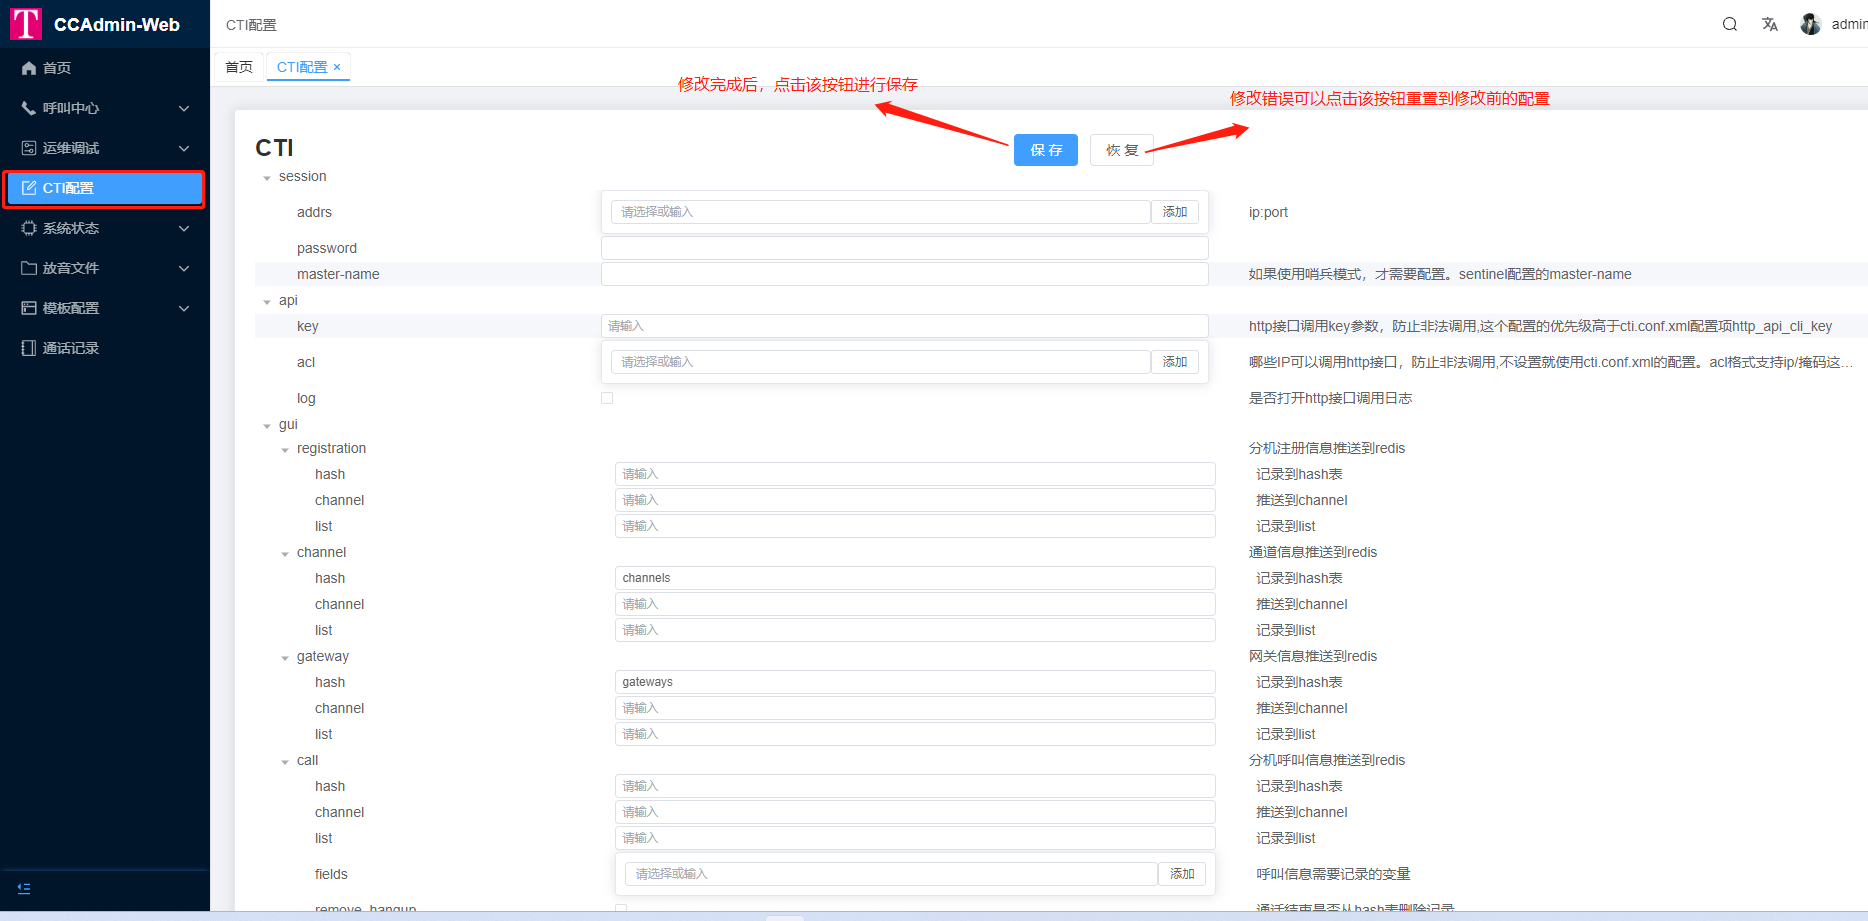Open 通话记录 from the sidebar
Screen dimensions: 1868x921
[70, 348]
